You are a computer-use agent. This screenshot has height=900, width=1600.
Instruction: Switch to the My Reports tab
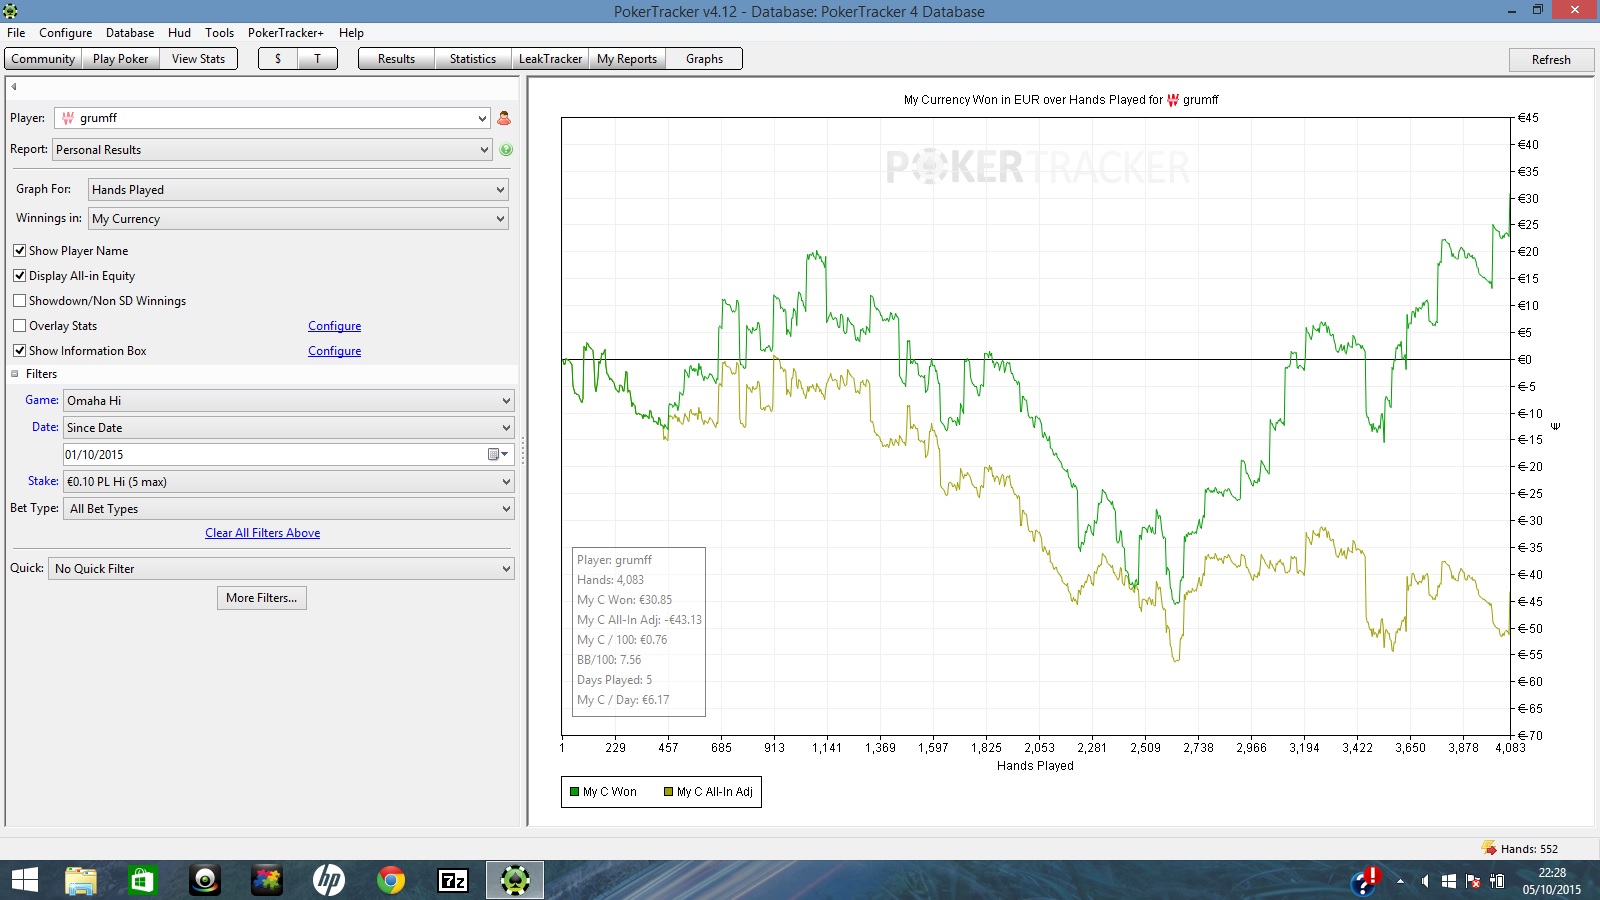[627, 59]
